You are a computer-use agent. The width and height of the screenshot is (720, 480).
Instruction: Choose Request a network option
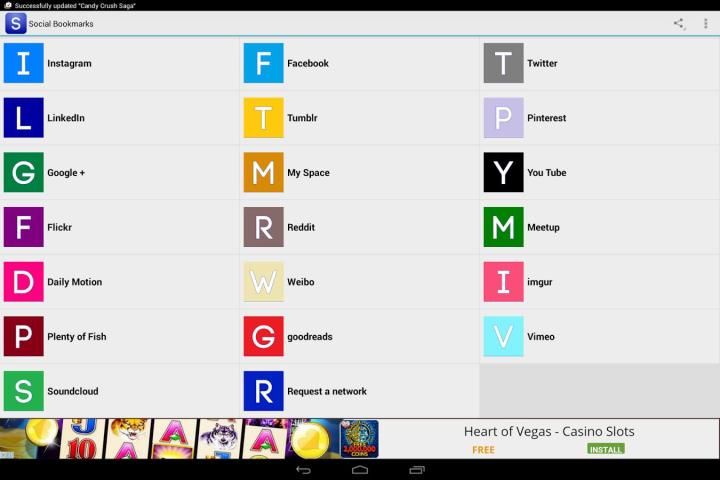[326, 391]
